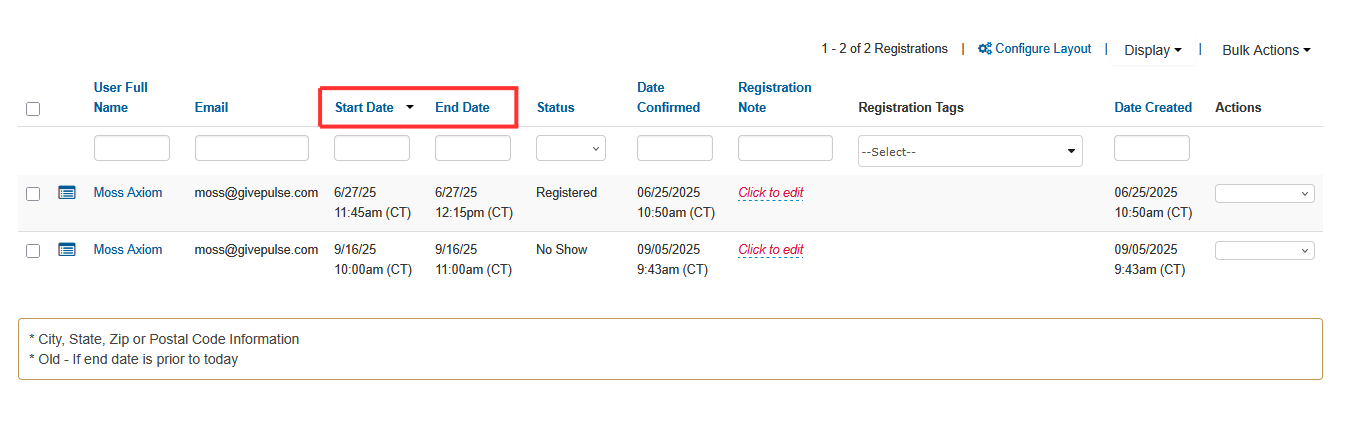
Task: Click email in the No Show row
Action: pyautogui.click(x=257, y=249)
